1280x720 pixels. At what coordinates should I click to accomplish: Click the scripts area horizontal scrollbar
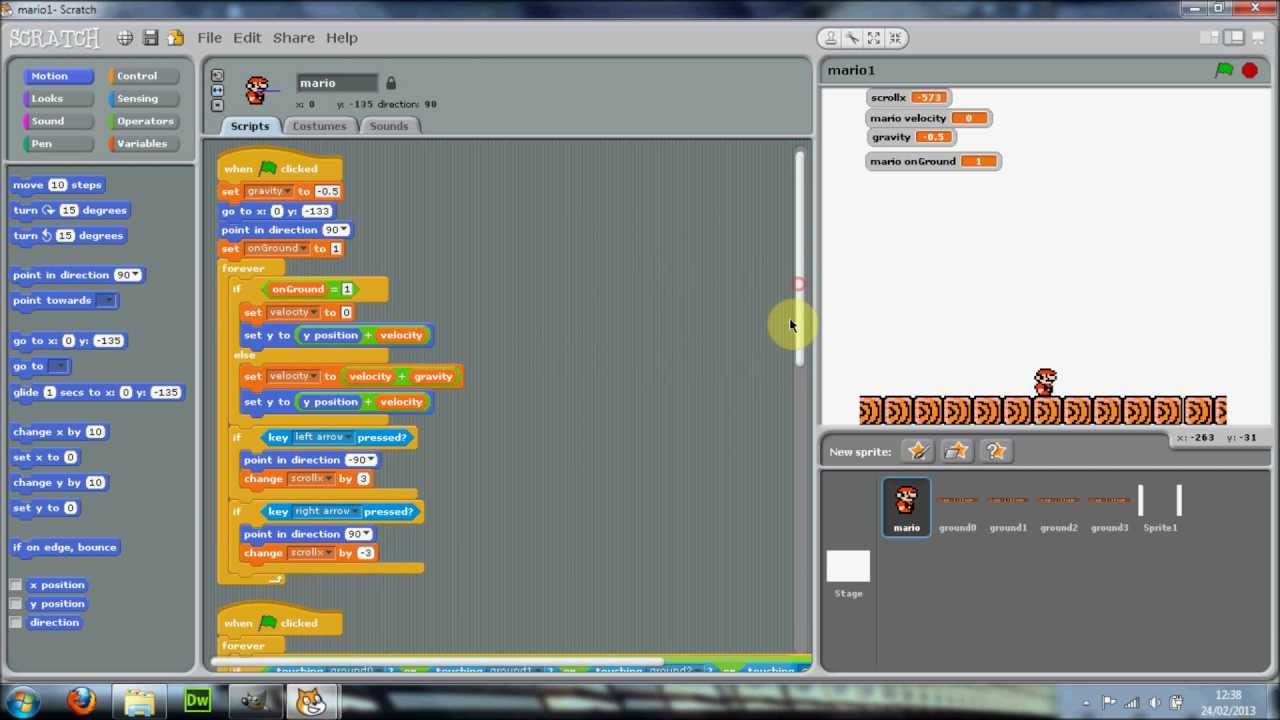coord(438,661)
